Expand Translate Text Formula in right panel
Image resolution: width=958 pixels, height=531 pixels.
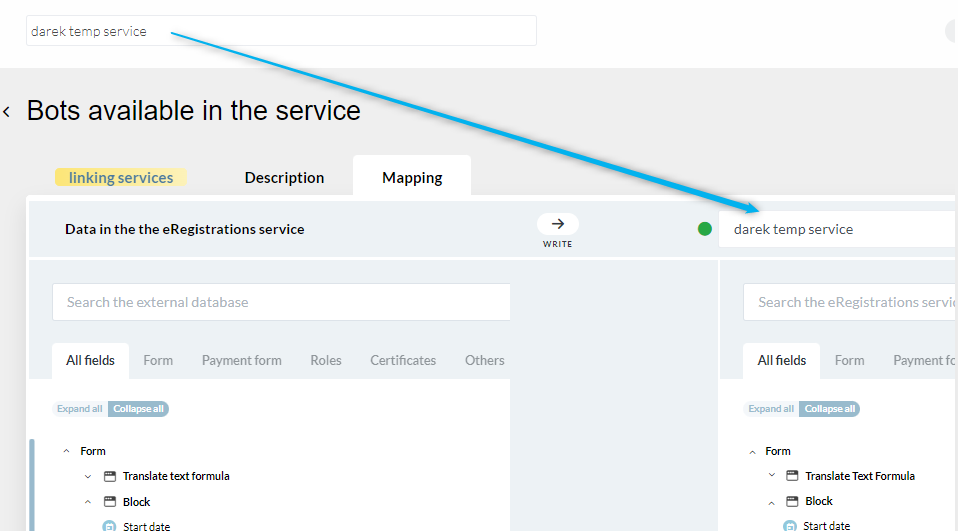point(772,475)
